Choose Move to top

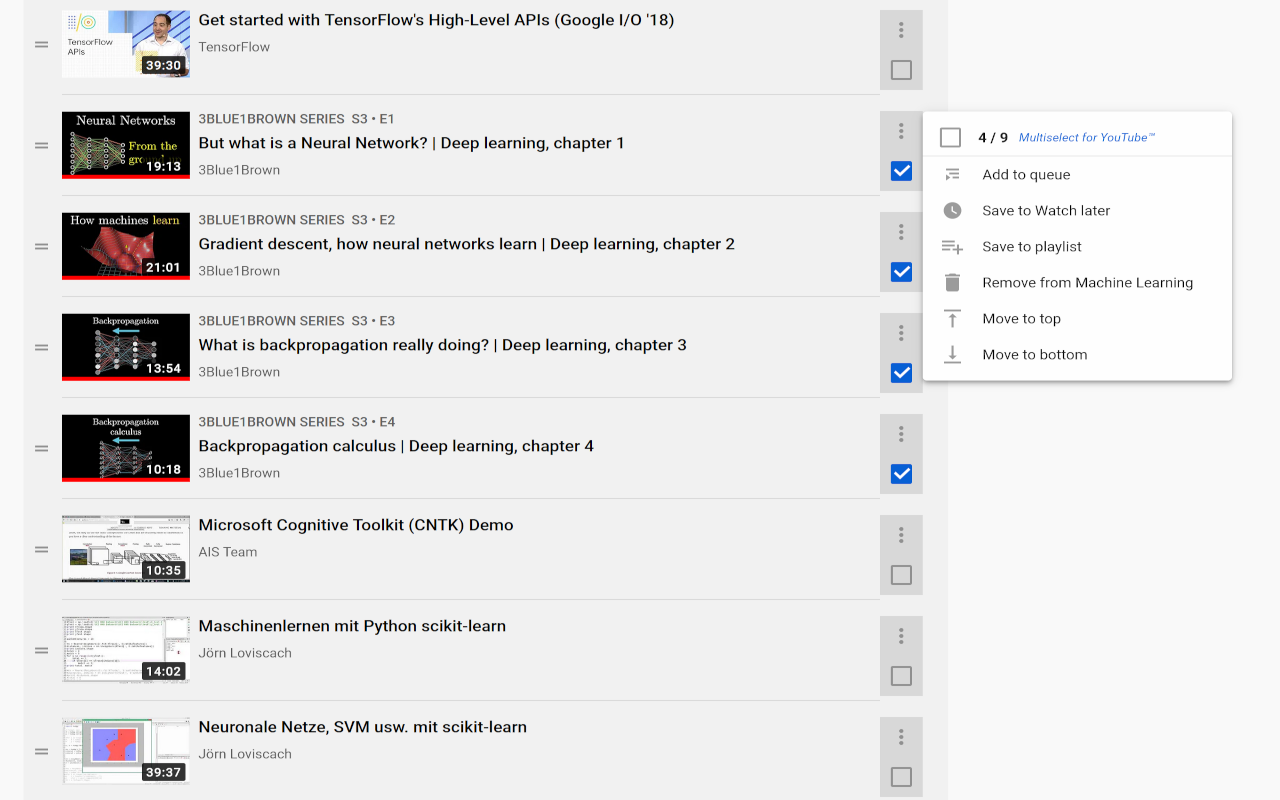tap(1077, 318)
